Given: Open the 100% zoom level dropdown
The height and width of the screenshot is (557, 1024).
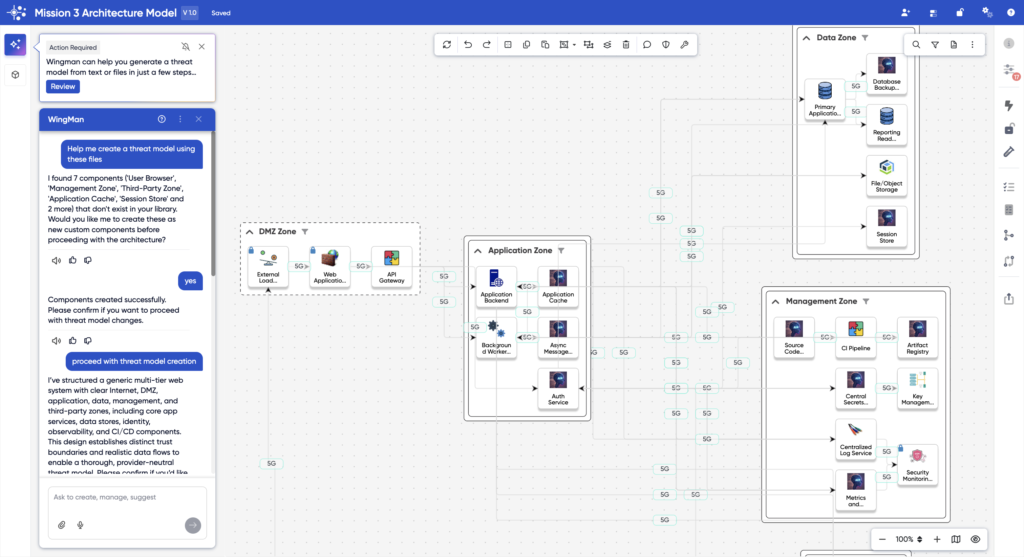Looking at the screenshot, I should 910,539.
